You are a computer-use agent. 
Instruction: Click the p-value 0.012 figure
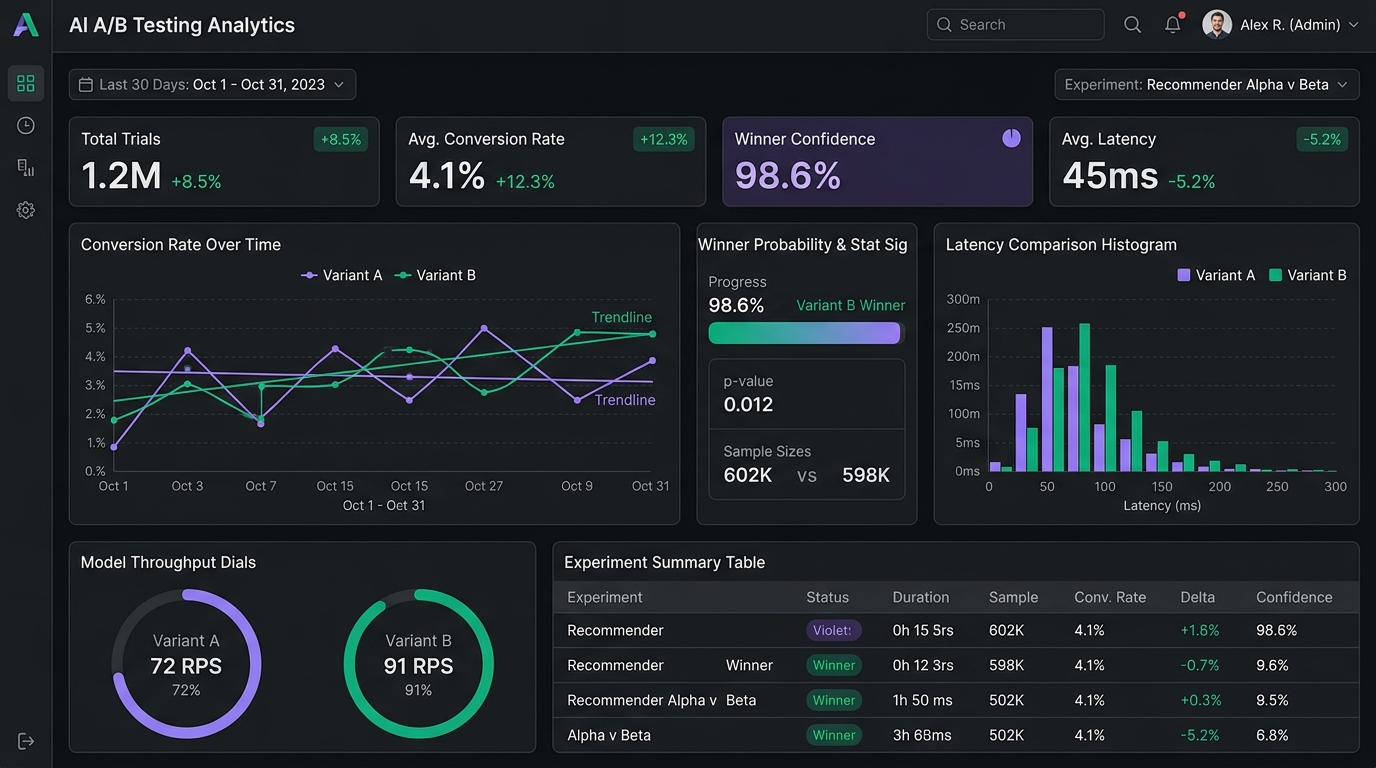pos(749,404)
